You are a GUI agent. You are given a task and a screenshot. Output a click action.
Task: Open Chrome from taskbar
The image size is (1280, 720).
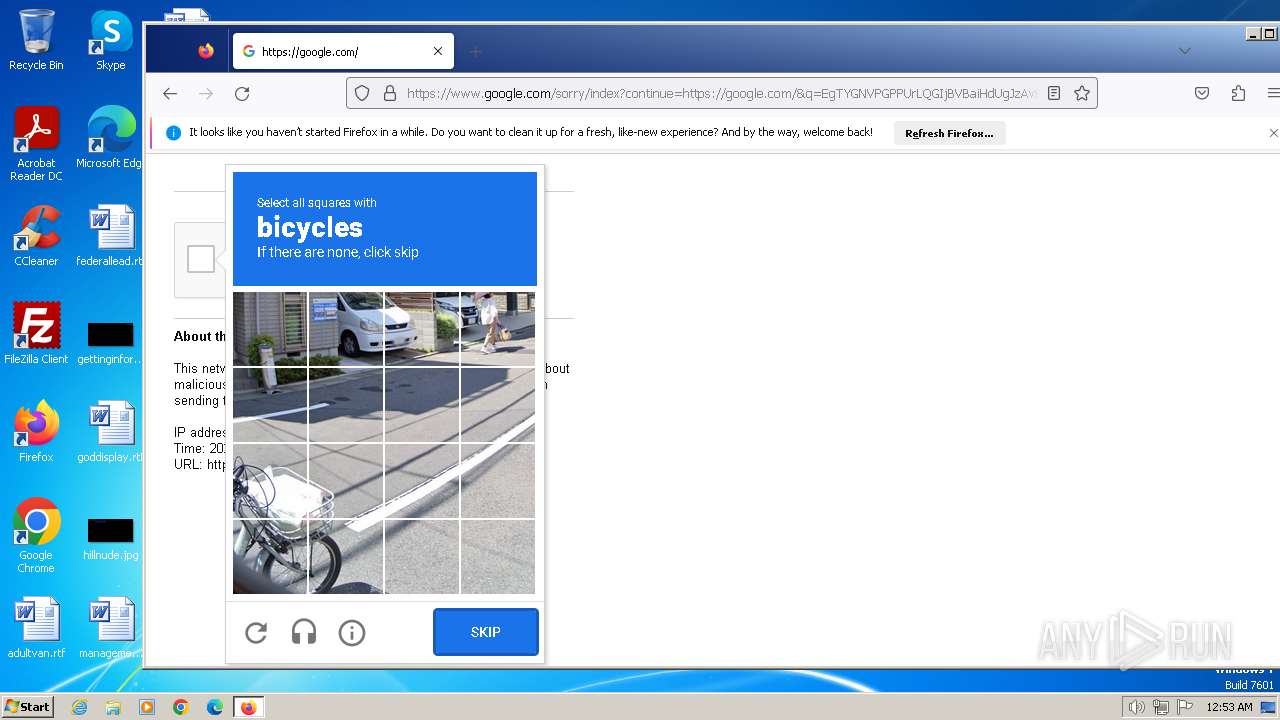click(181, 707)
